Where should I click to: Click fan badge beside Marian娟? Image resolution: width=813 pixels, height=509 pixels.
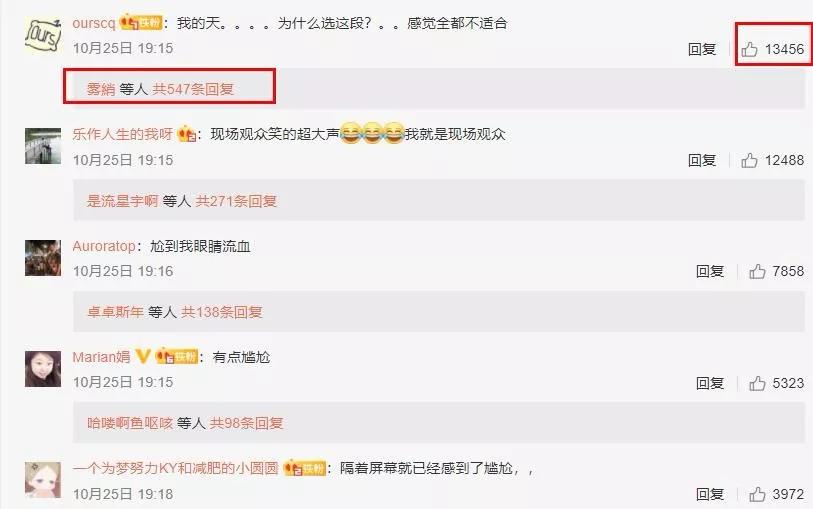pyautogui.click(x=177, y=356)
